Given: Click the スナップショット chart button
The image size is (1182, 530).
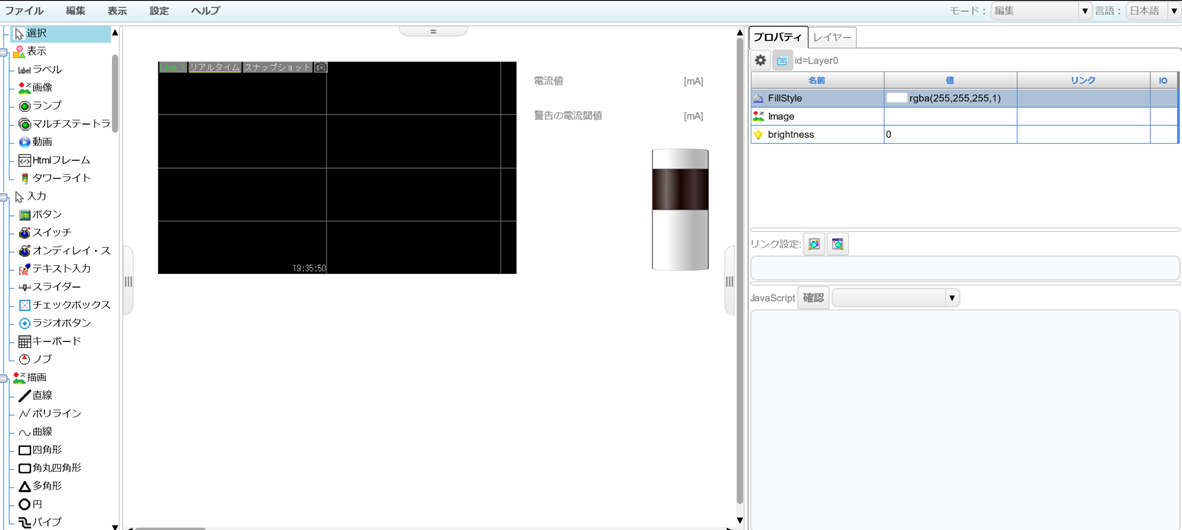Looking at the screenshot, I should pos(277,67).
